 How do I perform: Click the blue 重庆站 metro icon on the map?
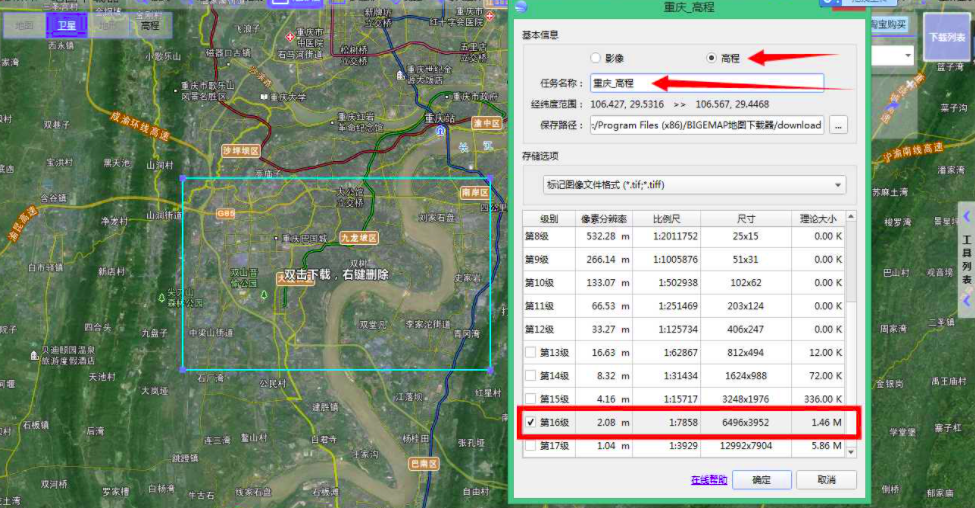coord(440,131)
